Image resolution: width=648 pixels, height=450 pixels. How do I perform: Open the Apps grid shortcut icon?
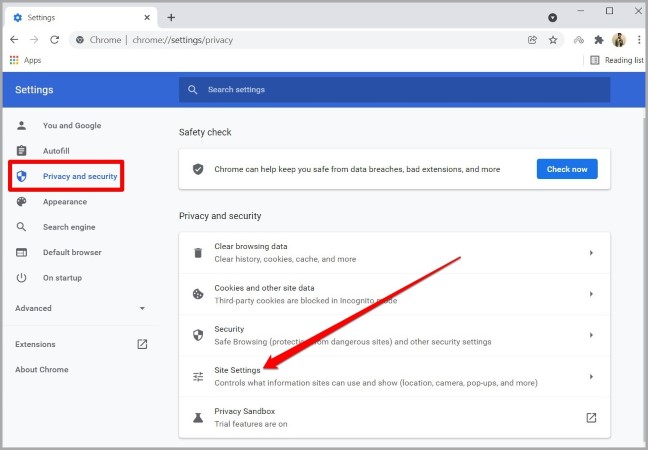(14, 60)
